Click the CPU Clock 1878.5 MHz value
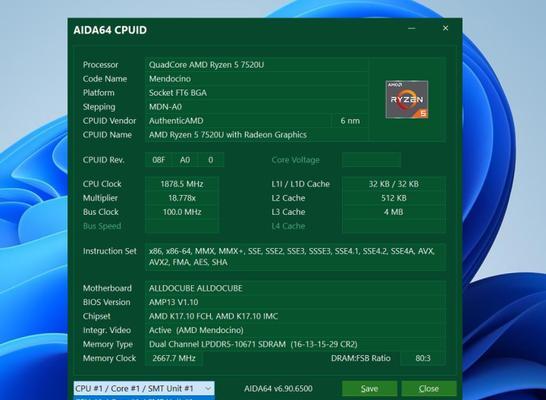The image size is (546, 400). tap(182, 184)
